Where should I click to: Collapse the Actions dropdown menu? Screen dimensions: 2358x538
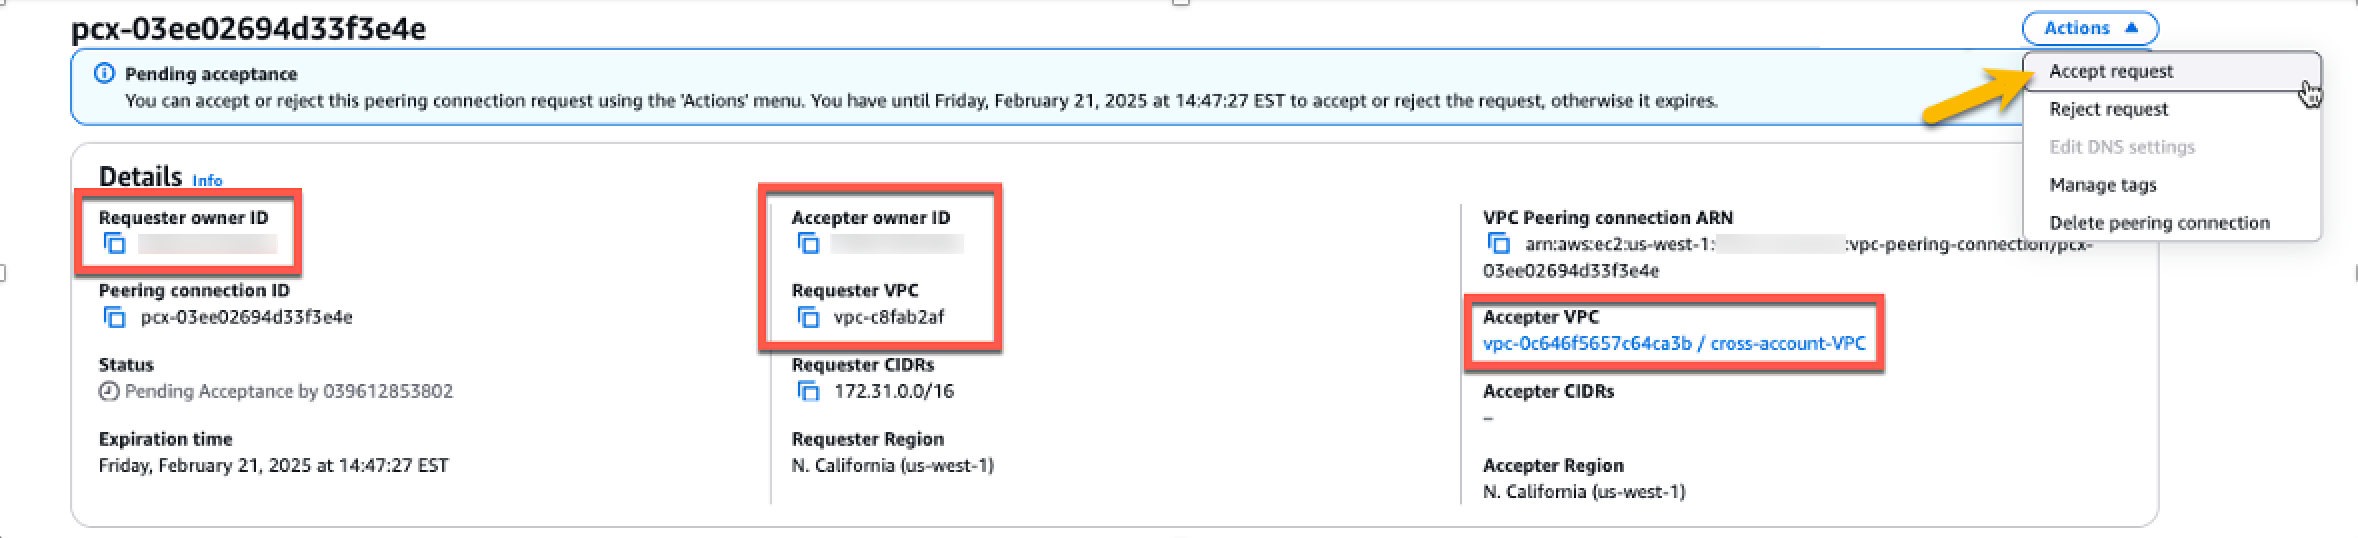2089,28
